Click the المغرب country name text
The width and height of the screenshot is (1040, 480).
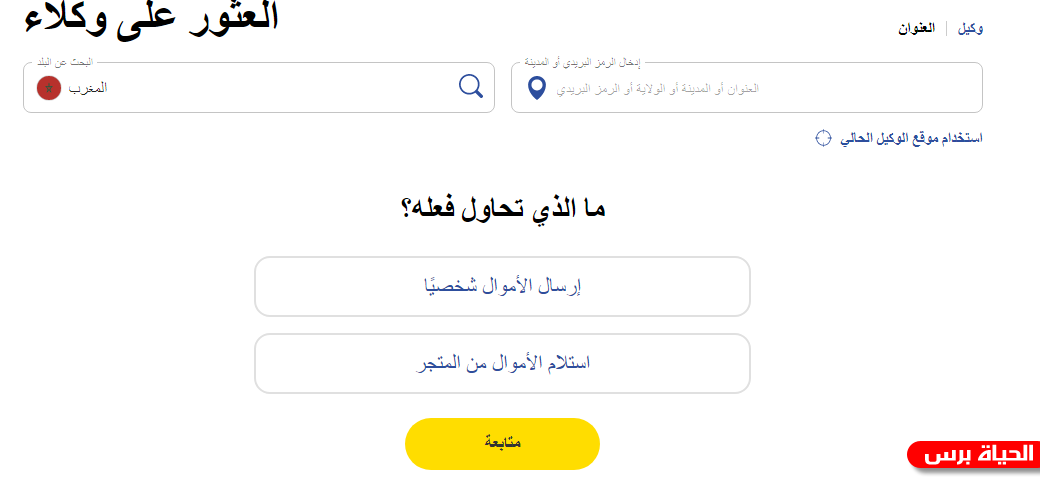point(88,88)
